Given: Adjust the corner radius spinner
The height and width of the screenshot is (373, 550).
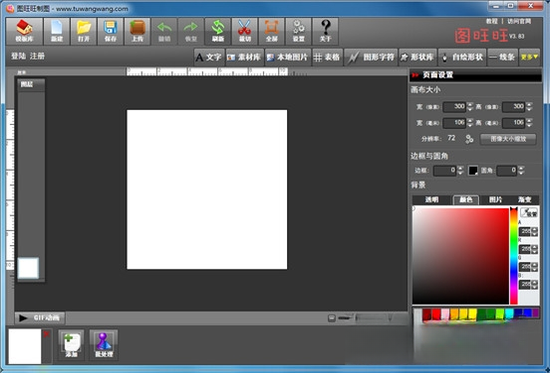Looking at the screenshot, I should (521, 171).
